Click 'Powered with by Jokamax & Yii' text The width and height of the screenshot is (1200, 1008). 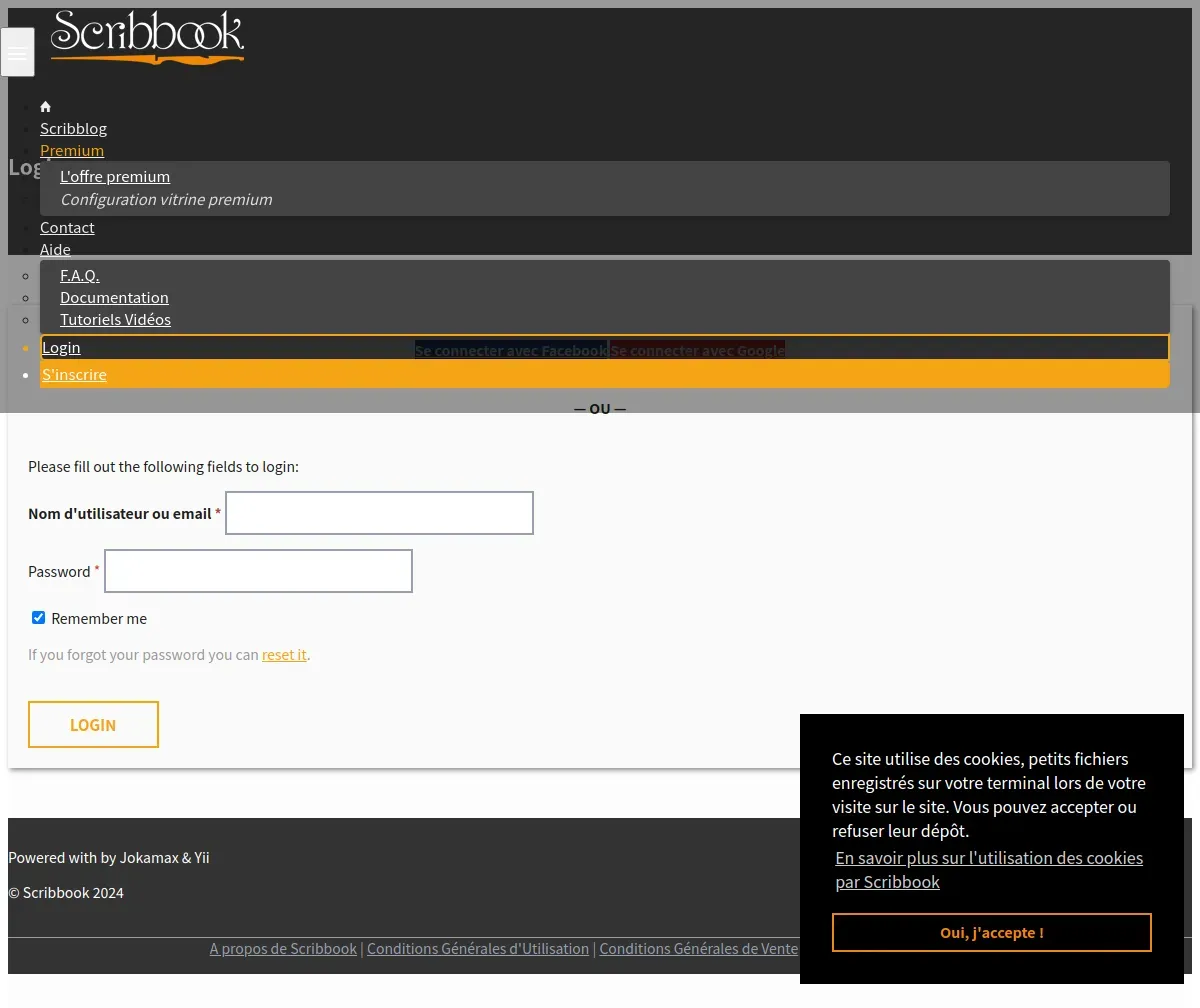pyautogui.click(x=109, y=857)
